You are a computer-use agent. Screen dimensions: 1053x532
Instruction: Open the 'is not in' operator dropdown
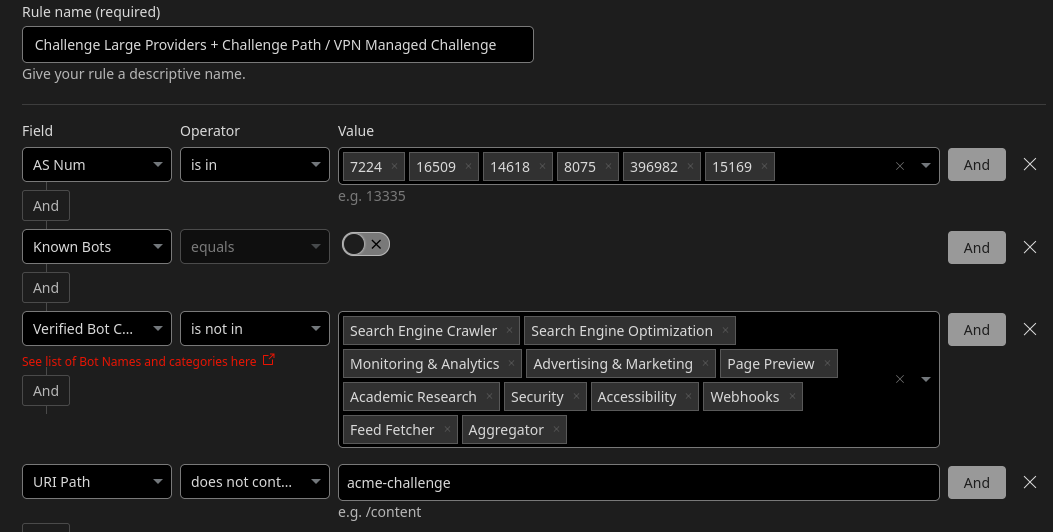pos(255,328)
